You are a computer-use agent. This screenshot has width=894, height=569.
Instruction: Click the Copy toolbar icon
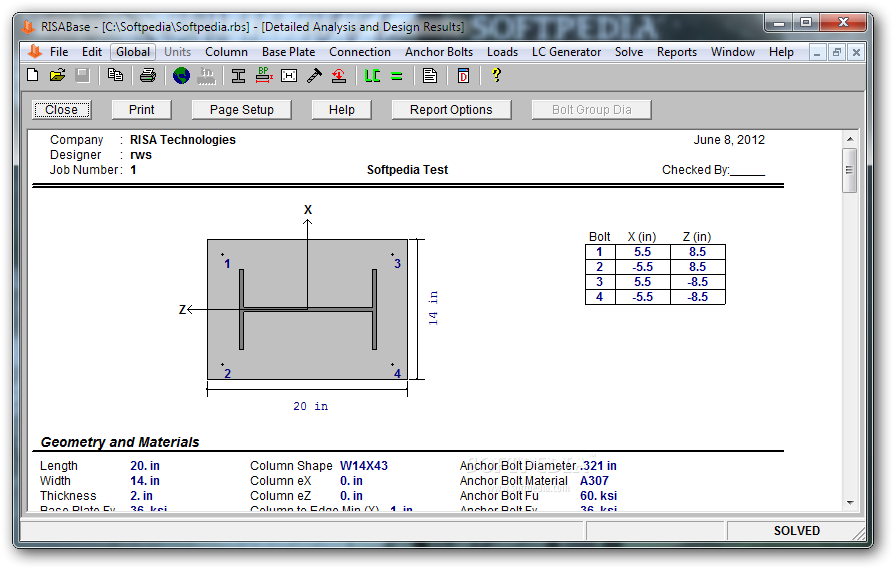(115, 75)
